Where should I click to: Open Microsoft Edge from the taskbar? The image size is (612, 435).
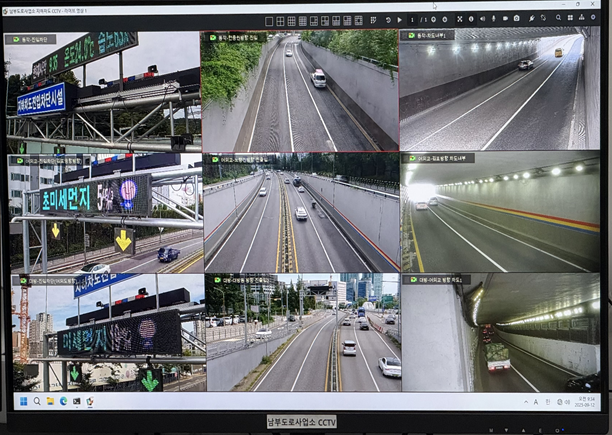pyautogui.click(x=63, y=401)
